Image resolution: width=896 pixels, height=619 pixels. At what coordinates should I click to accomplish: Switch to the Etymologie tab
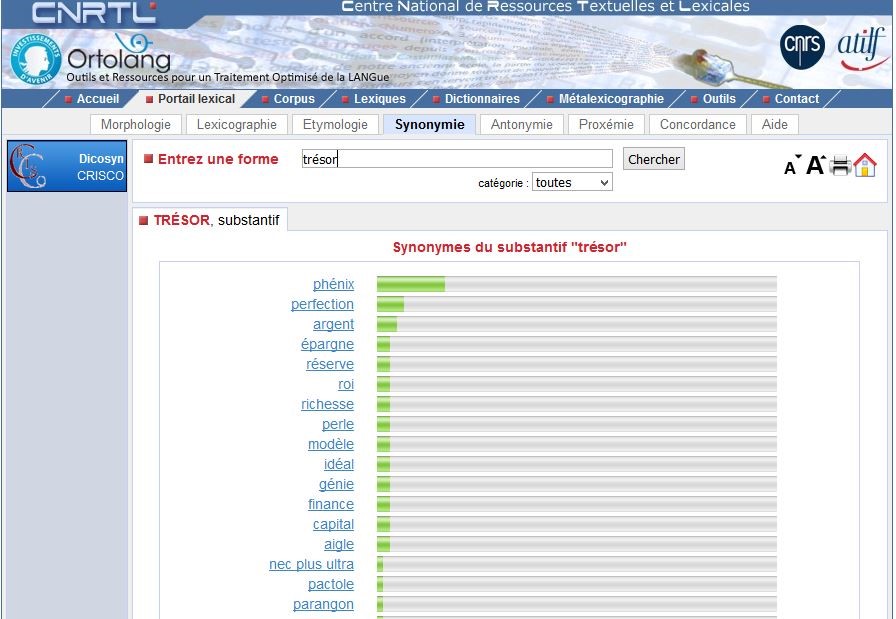click(x=335, y=125)
